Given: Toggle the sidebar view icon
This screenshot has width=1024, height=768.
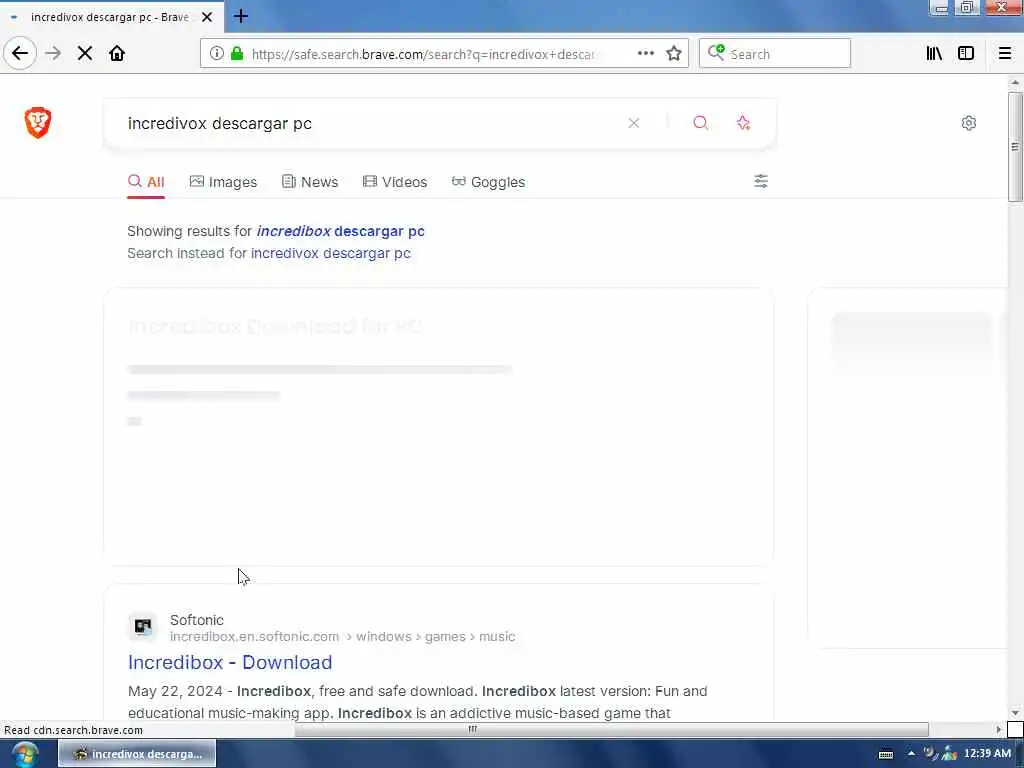Looking at the screenshot, I should click(965, 54).
